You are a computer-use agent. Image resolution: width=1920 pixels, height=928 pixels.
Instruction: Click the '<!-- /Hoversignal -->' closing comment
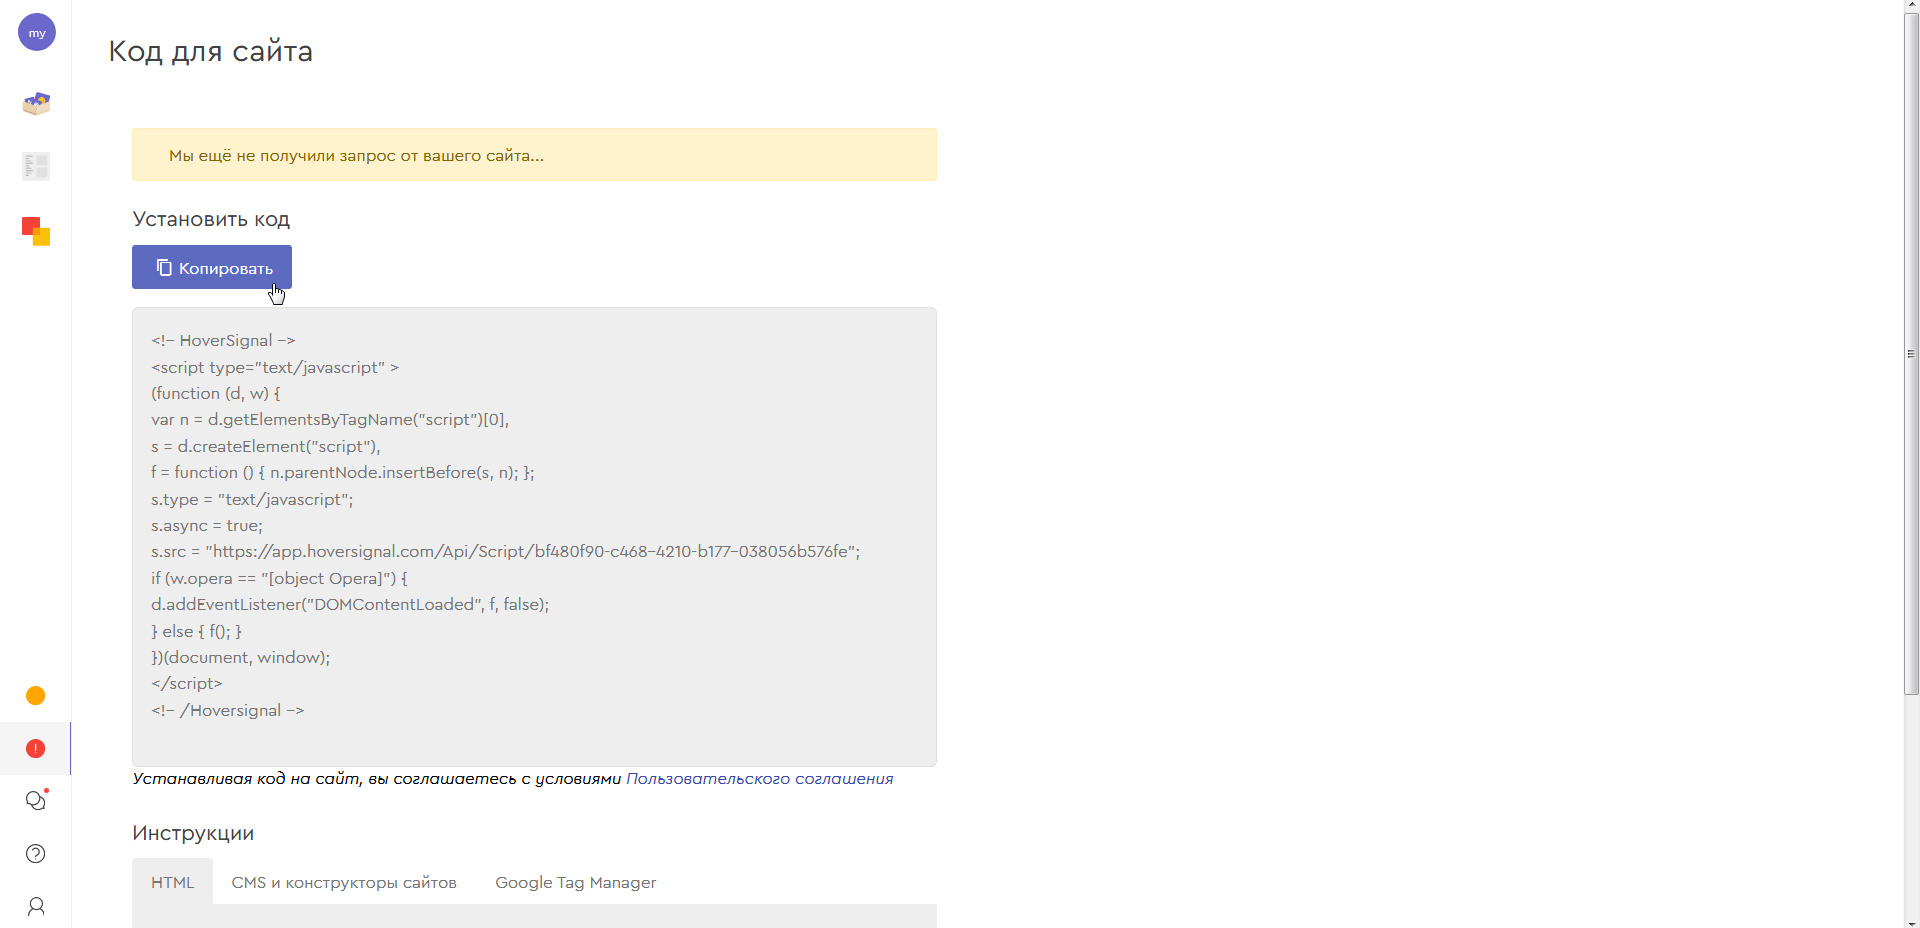coord(228,711)
